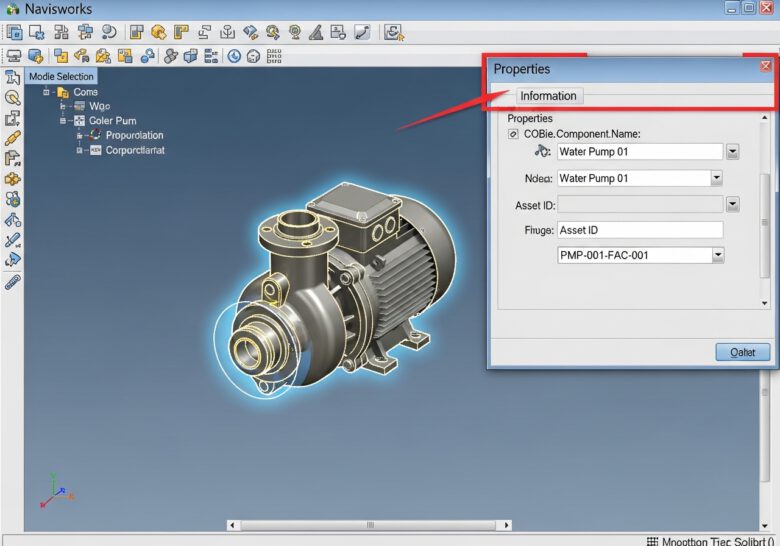
Task: Click the orange gear toolbar icon
Action: pyautogui.click(x=158, y=32)
